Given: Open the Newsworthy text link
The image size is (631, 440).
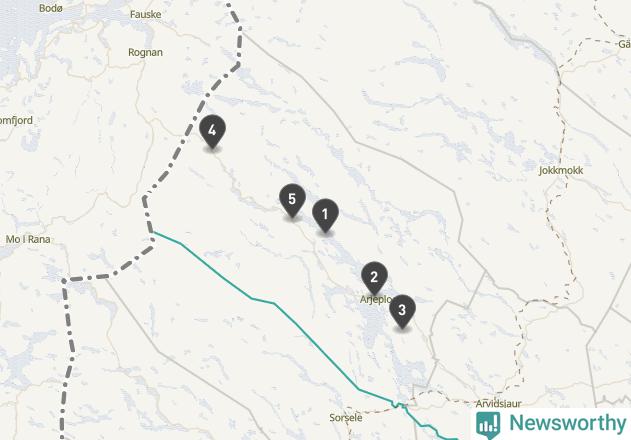Looking at the screenshot, I should pyautogui.click(x=567, y=423).
